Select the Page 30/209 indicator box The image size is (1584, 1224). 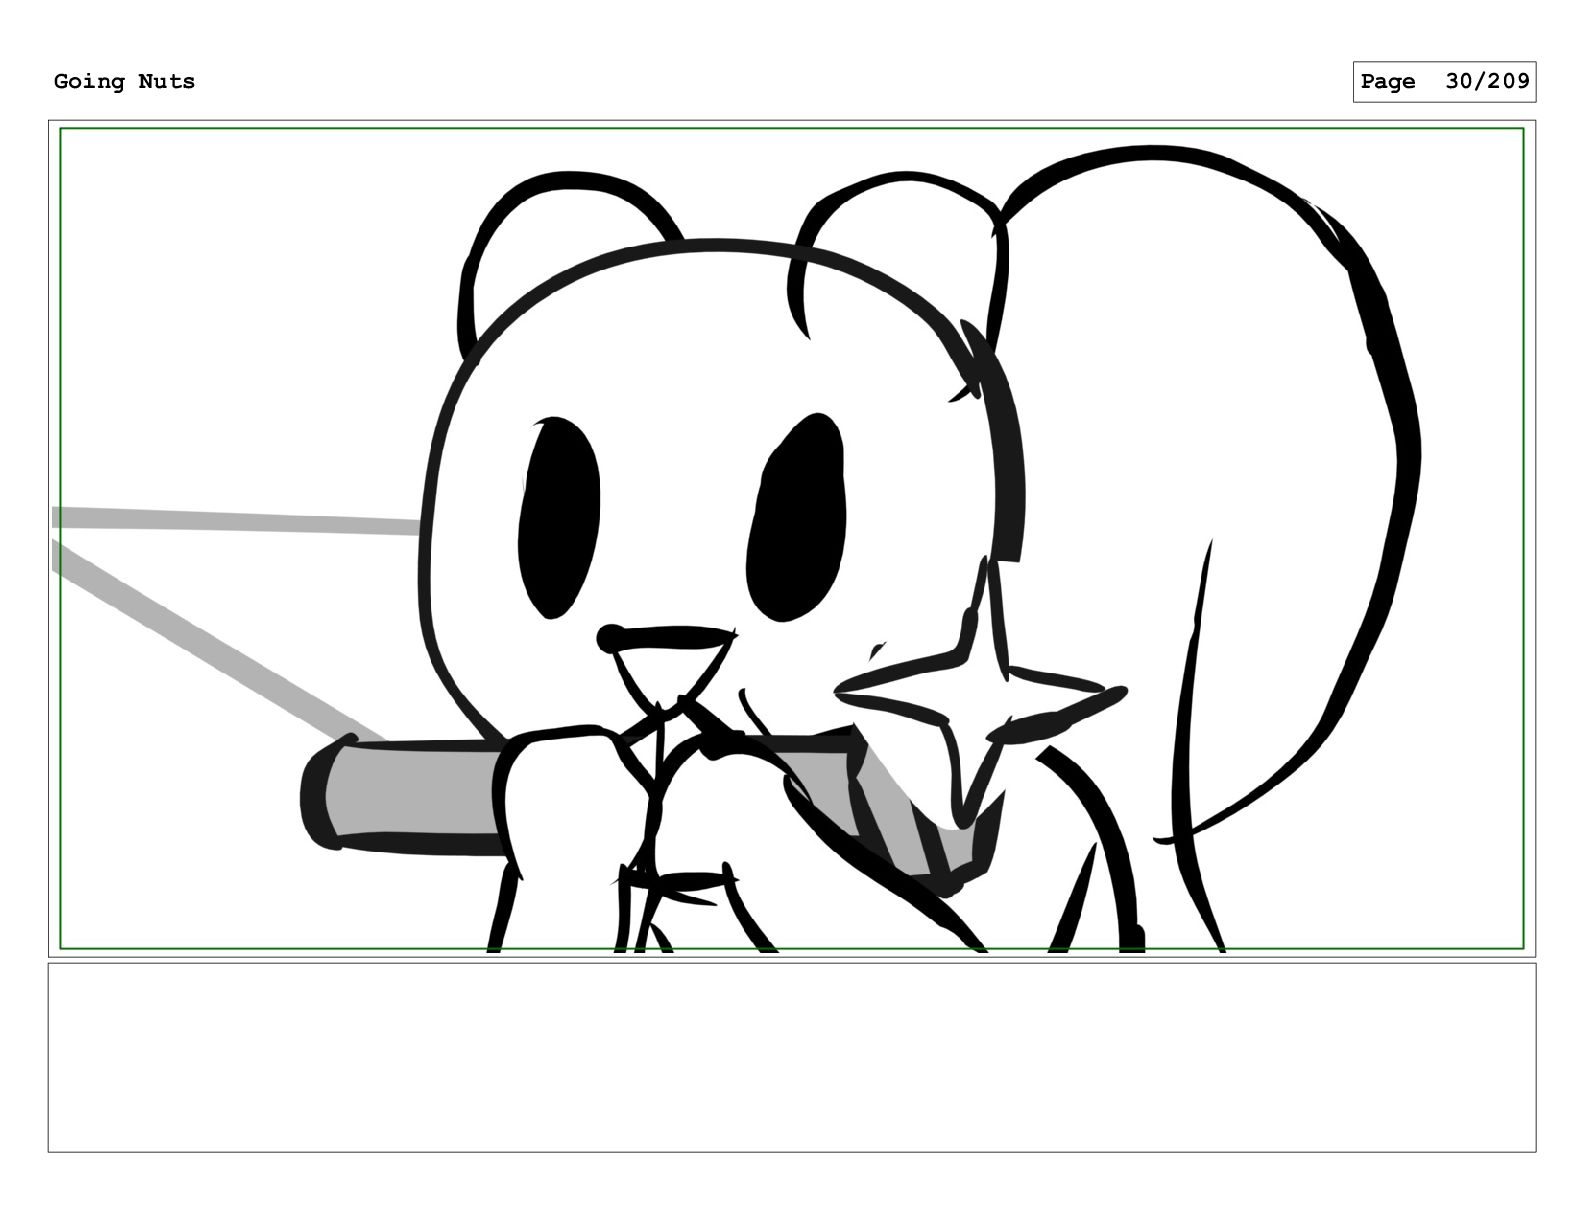click(x=1444, y=82)
